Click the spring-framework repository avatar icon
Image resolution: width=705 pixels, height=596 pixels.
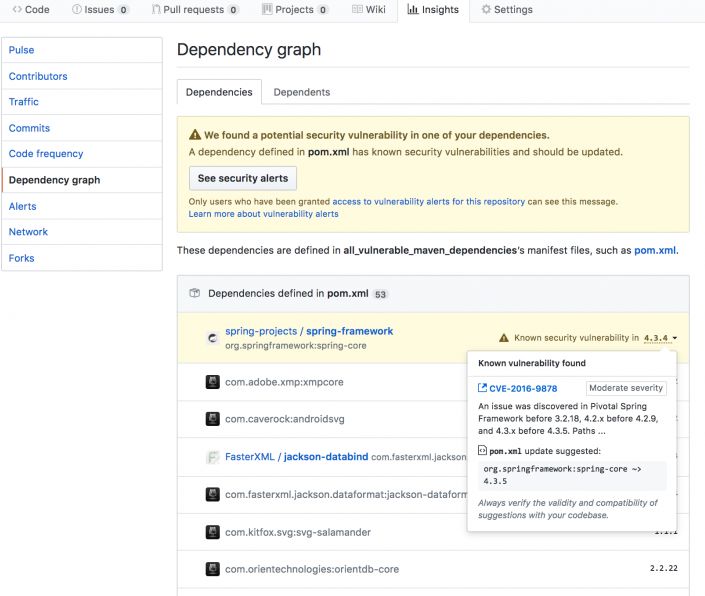(x=212, y=338)
